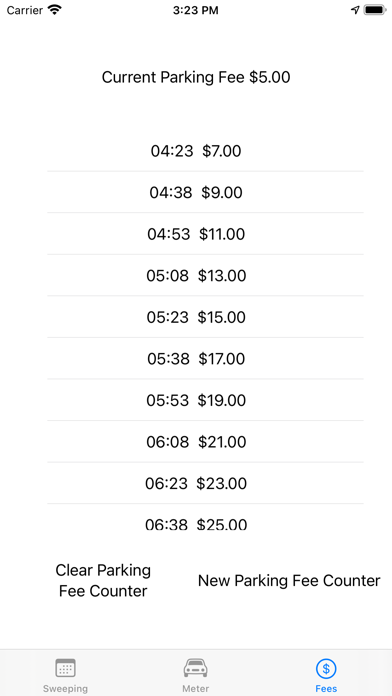The width and height of the screenshot is (392, 696).
Task: Tap the battery indicator icon
Action: pyautogui.click(x=375, y=10)
